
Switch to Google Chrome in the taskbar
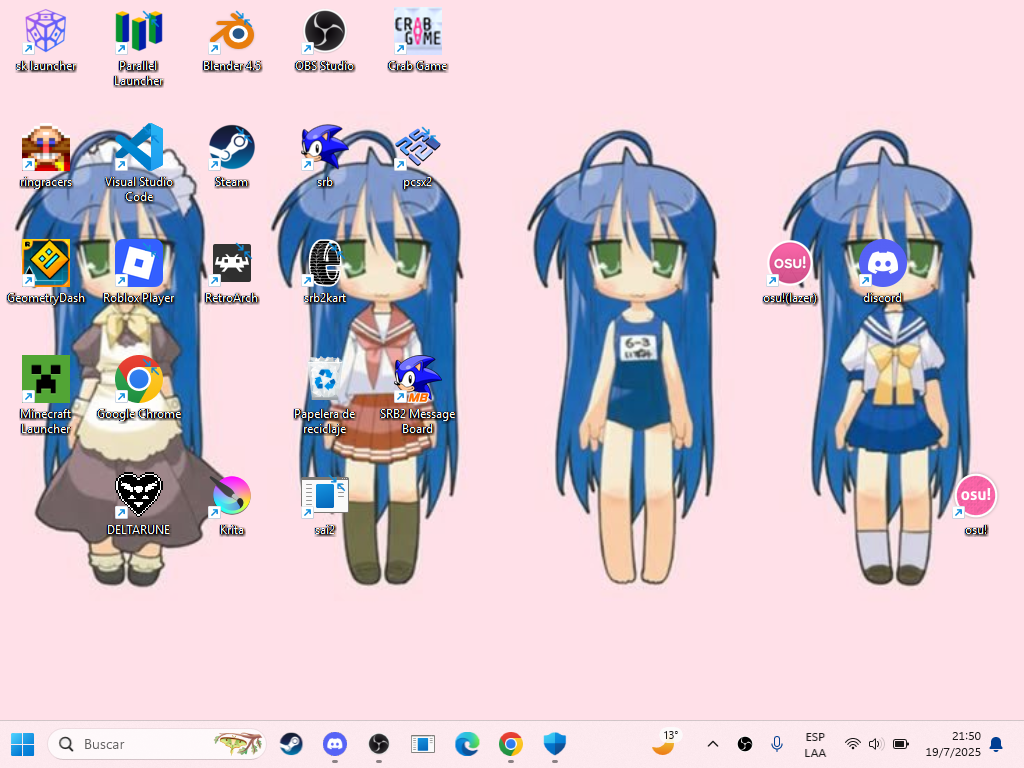coord(511,744)
